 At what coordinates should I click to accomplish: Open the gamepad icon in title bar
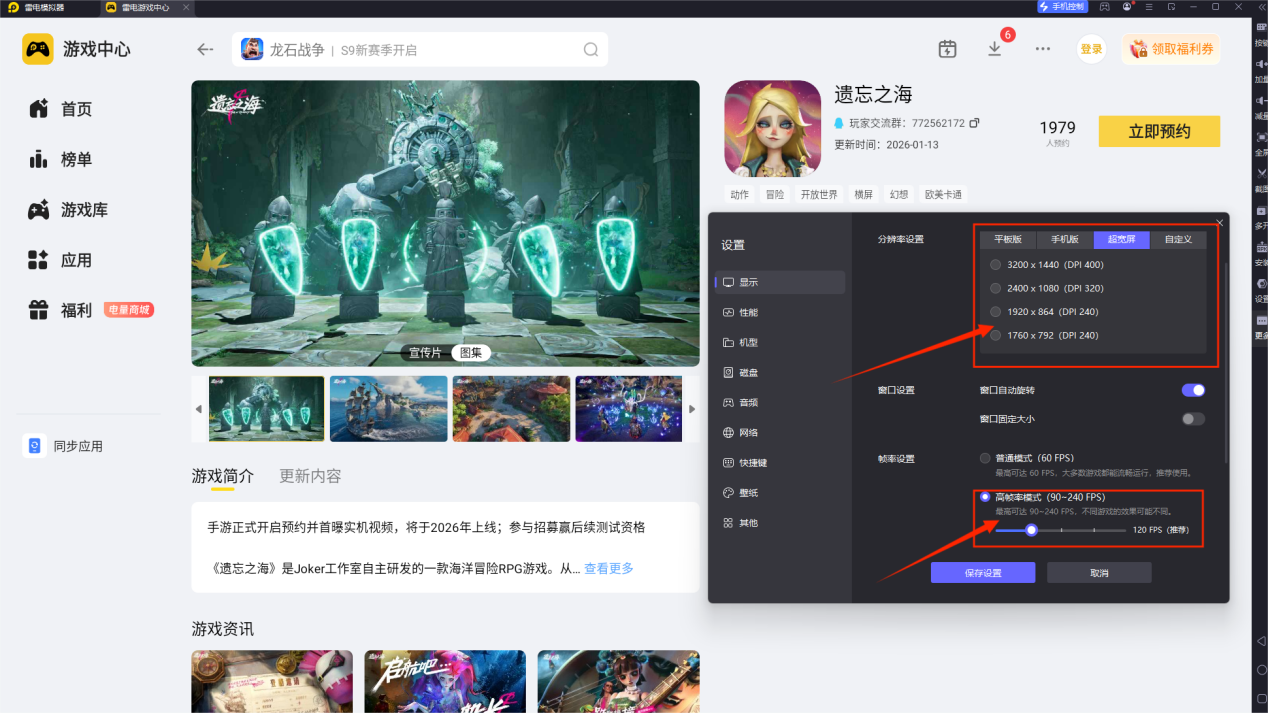(x=1105, y=6)
